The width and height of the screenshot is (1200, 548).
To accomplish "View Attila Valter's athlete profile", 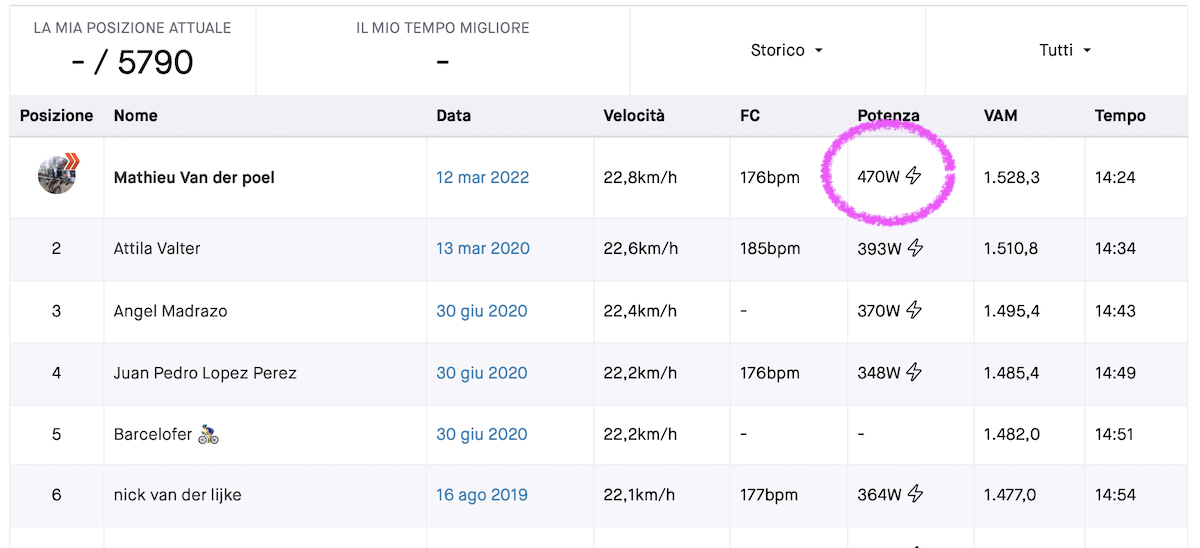I will coord(157,248).
